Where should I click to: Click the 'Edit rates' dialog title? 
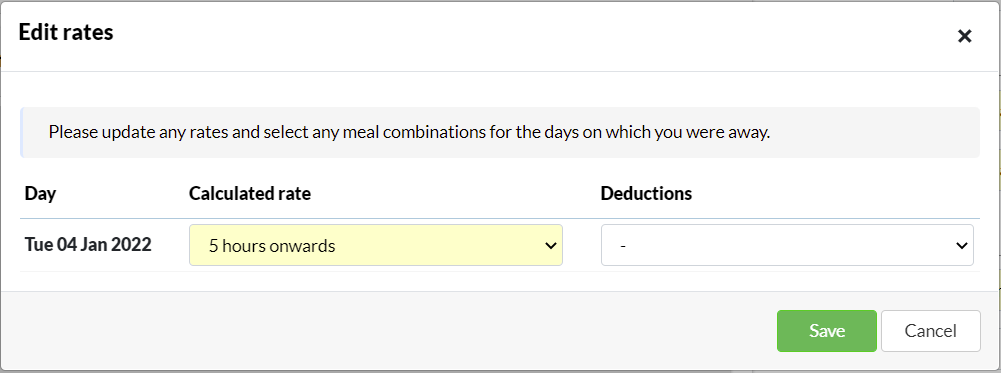(66, 32)
